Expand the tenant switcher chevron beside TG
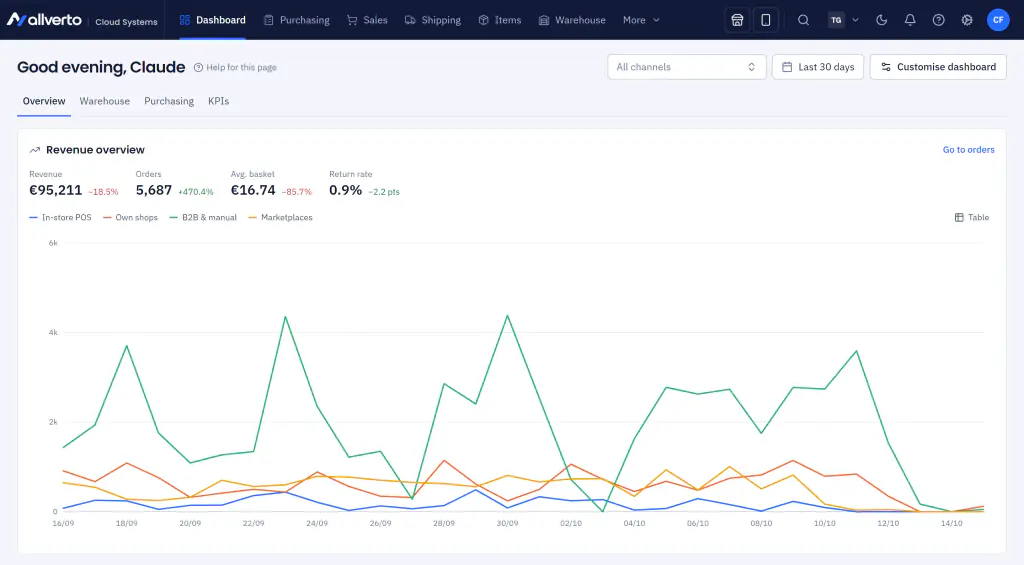 (856, 20)
